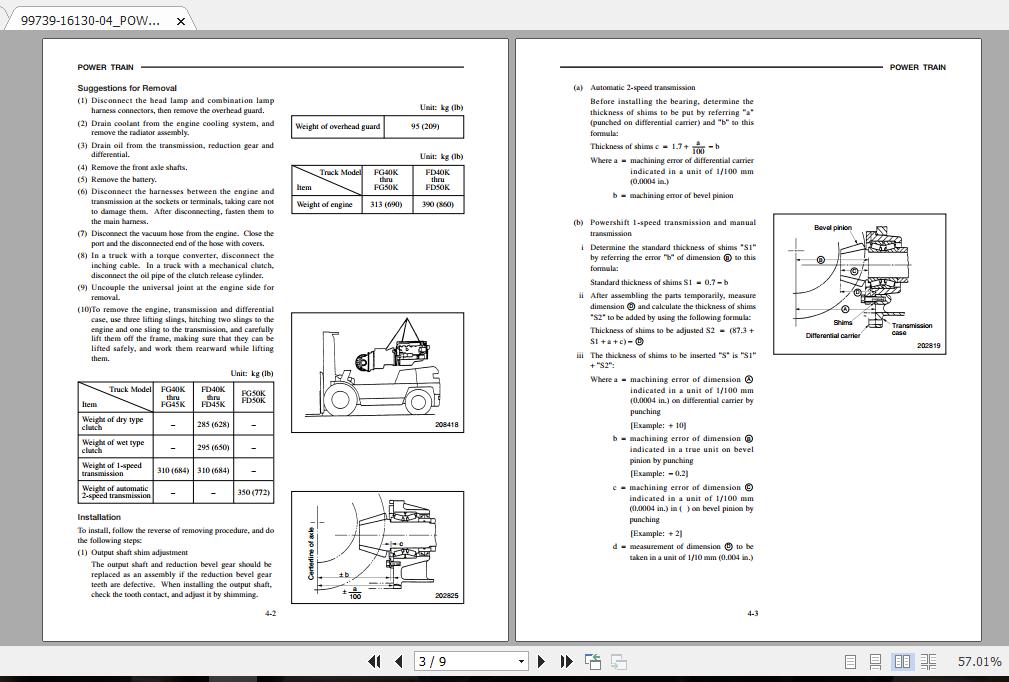Switch to single page view mode
The height and width of the screenshot is (682, 1009).
[x=851, y=661]
